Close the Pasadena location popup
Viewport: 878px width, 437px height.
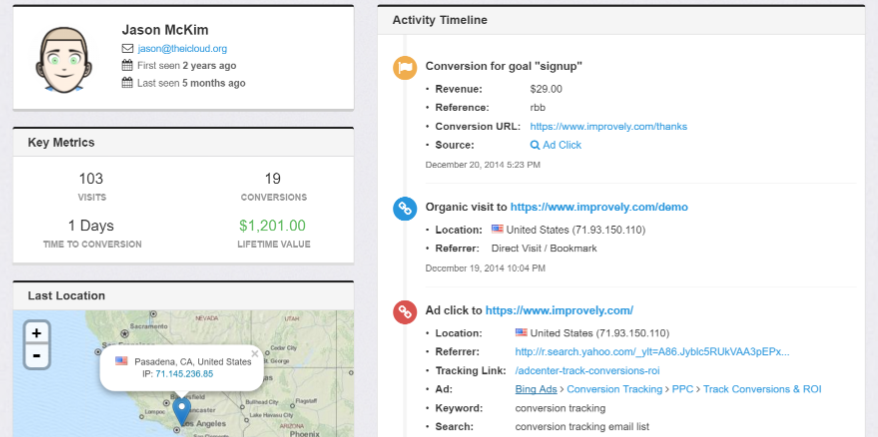(255, 354)
